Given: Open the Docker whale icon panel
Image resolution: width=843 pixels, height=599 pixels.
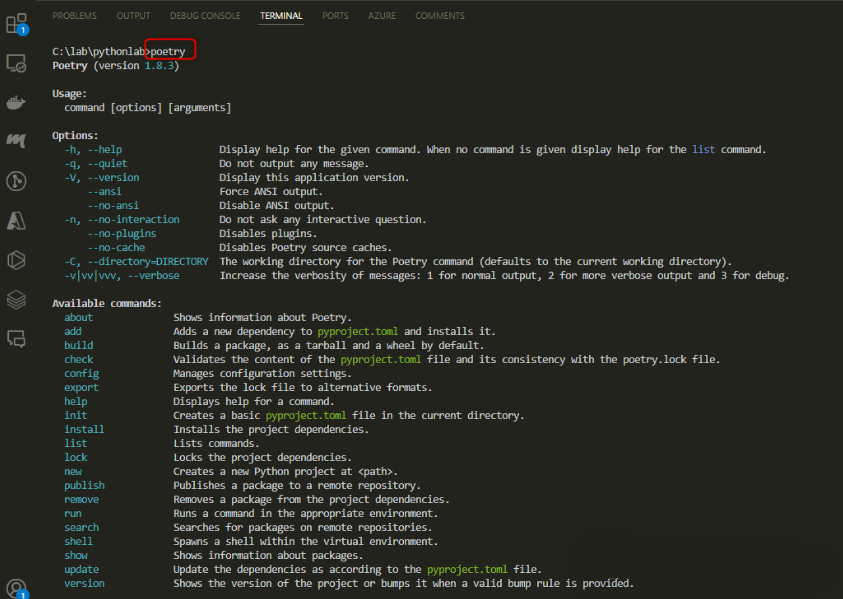Looking at the screenshot, I should (16, 102).
